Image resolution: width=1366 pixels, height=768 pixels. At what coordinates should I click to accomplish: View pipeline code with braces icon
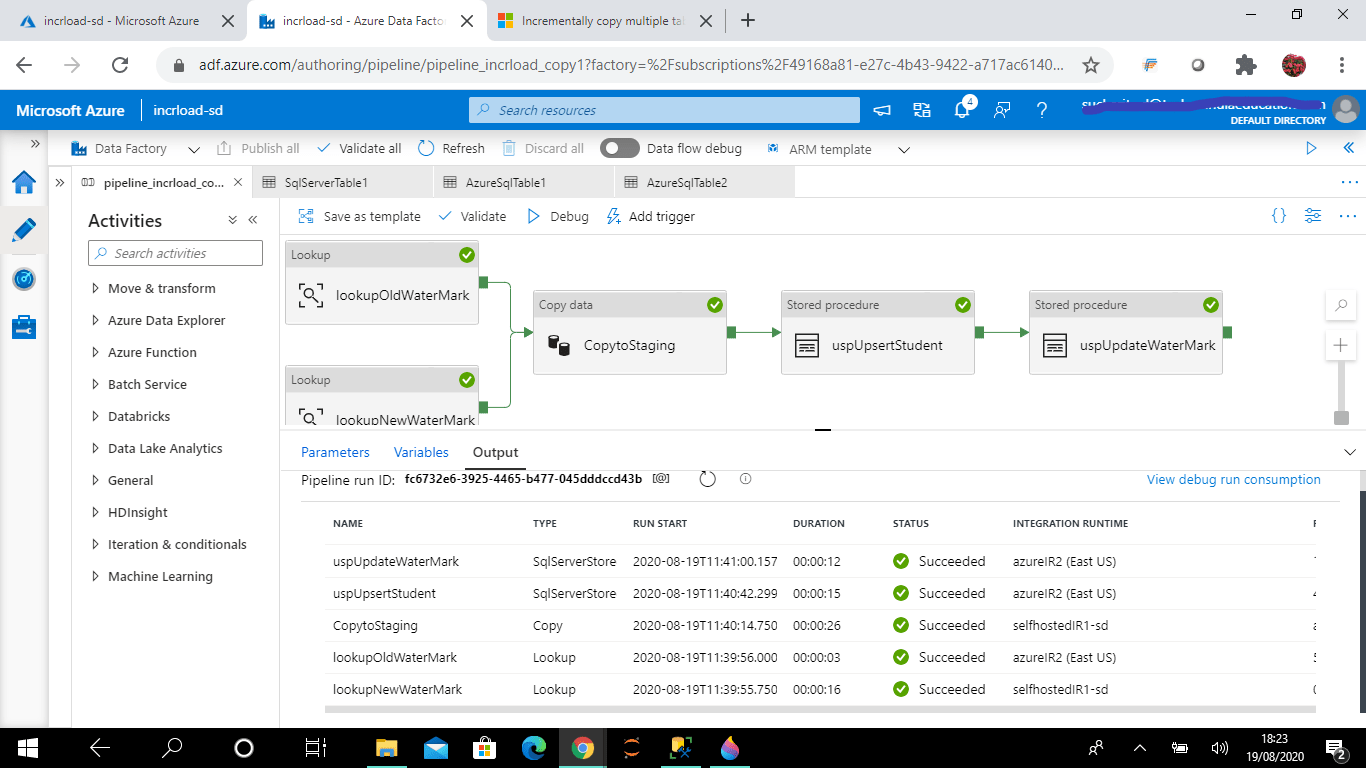click(x=1278, y=216)
